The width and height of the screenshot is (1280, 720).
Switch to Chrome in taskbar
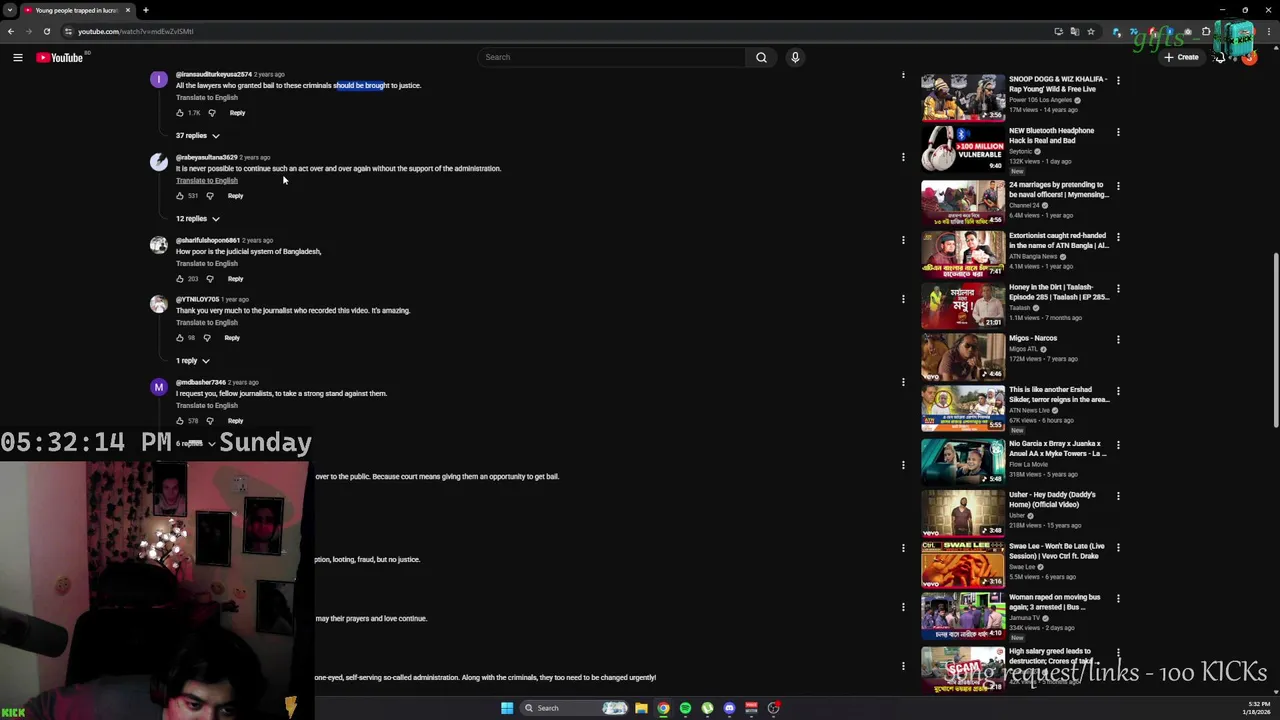663,708
